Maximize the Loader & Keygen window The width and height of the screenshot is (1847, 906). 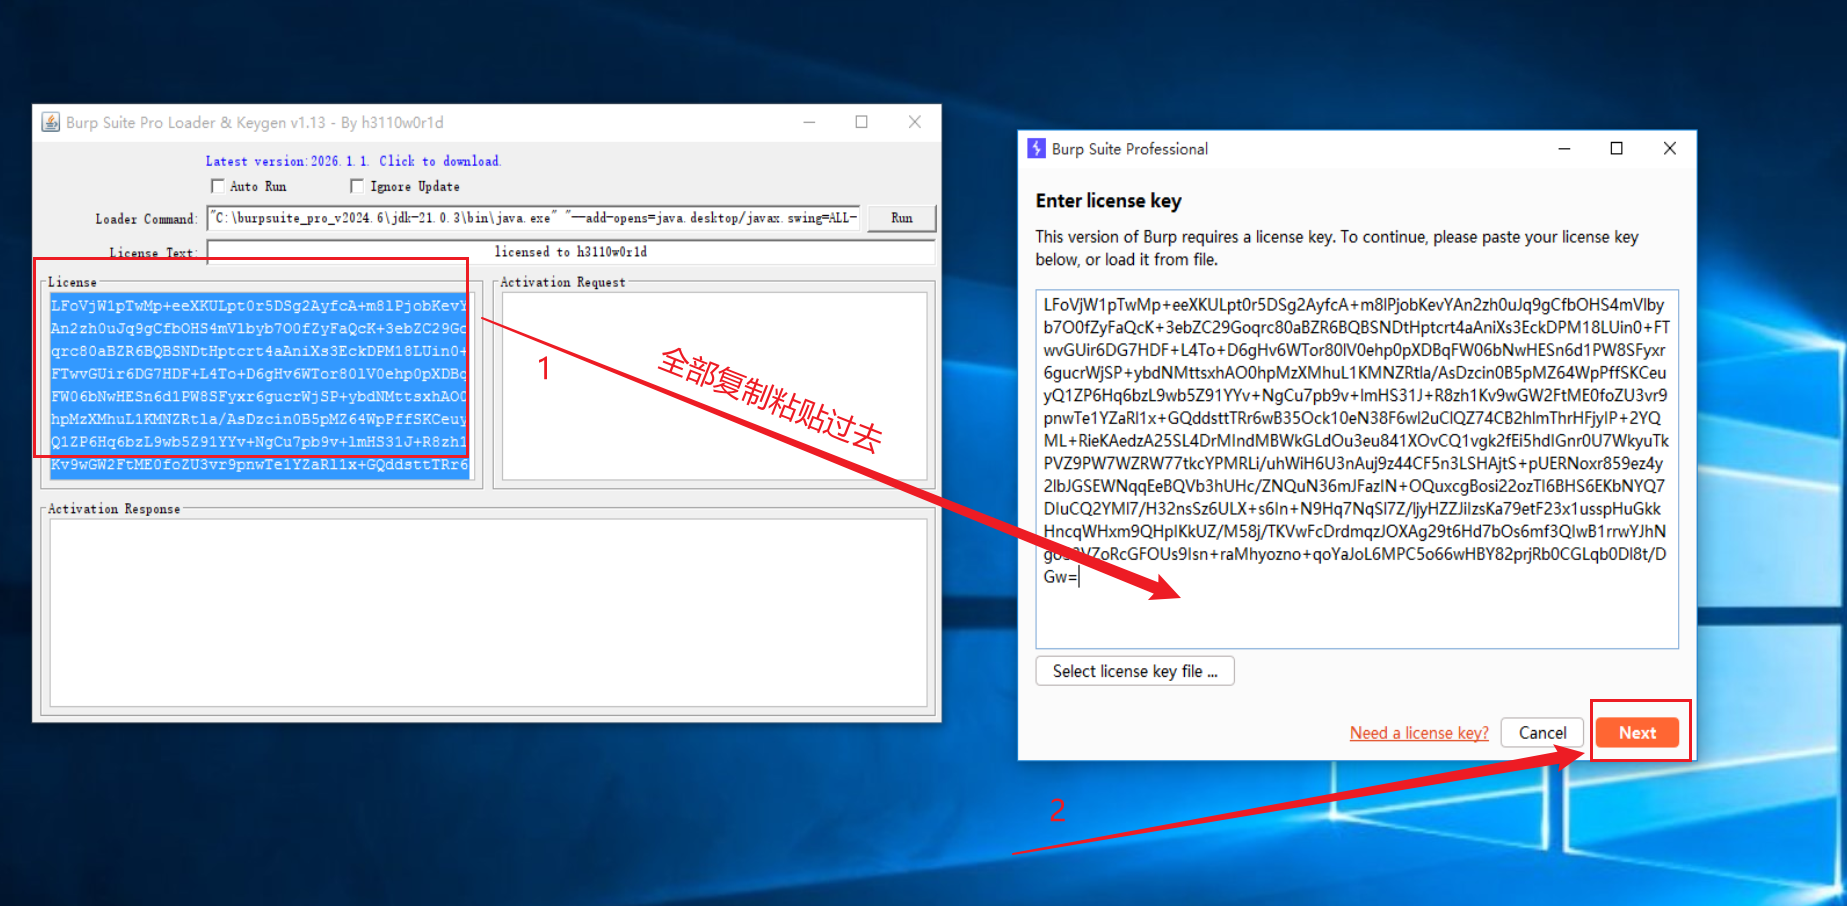pos(861,122)
